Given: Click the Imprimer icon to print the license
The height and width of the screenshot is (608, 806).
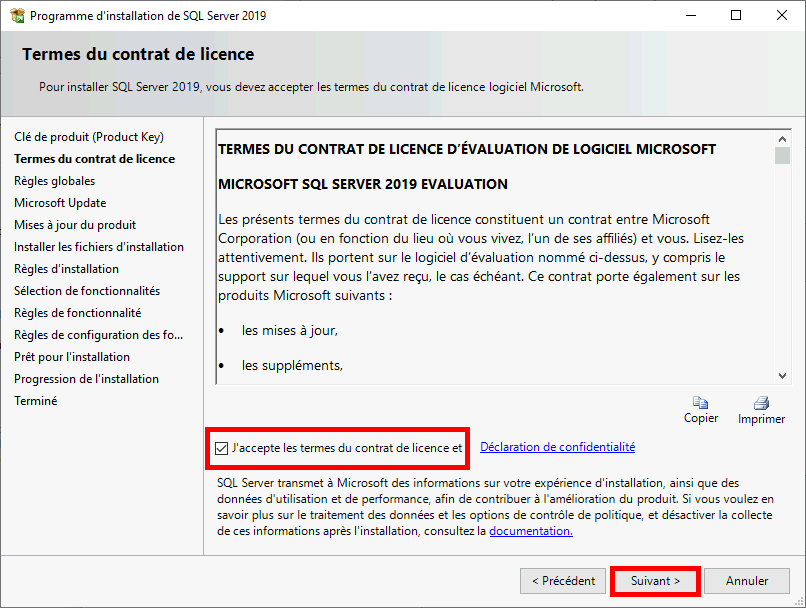Looking at the screenshot, I should [761, 403].
